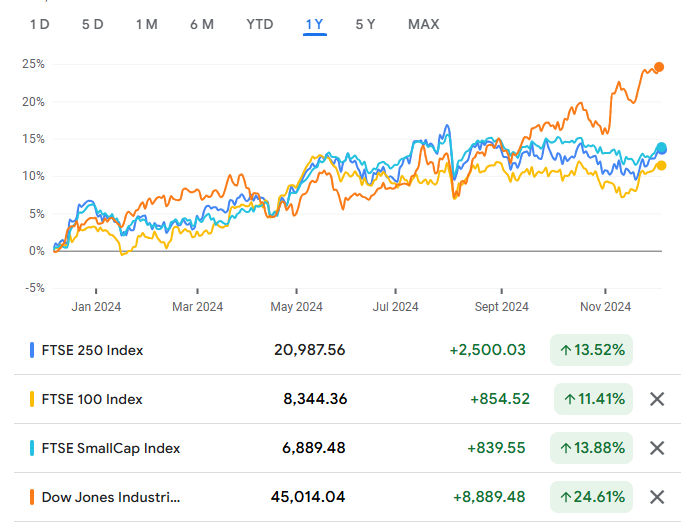Click the Sept 2024 axis label
The height and width of the screenshot is (527, 694).
pyautogui.click(x=501, y=307)
